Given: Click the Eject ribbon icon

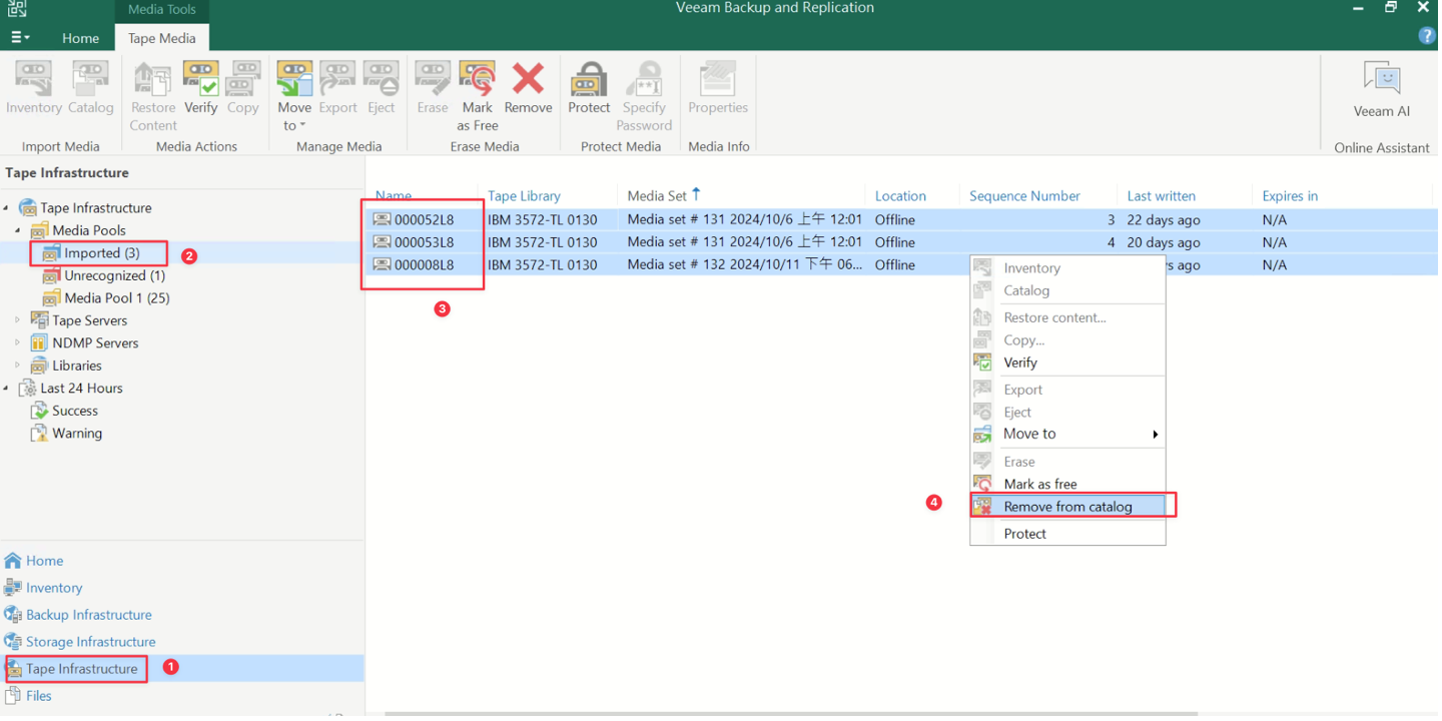Looking at the screenshot, I should point(381,88).
